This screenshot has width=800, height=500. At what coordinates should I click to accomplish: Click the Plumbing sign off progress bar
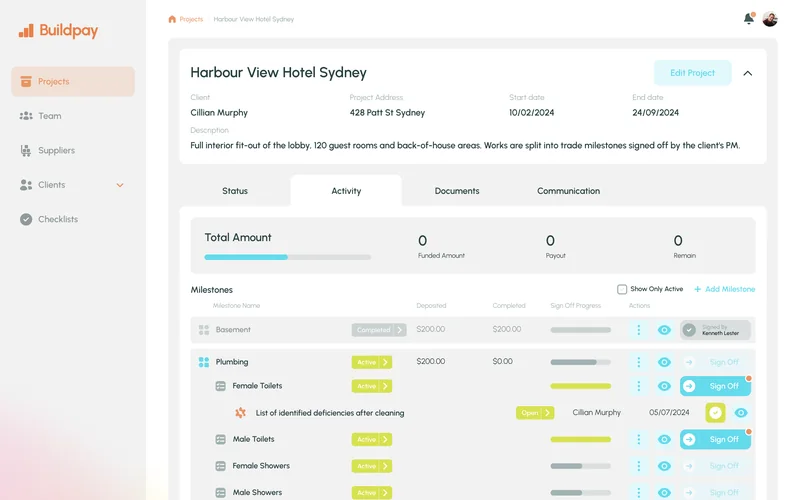[580, 362]
